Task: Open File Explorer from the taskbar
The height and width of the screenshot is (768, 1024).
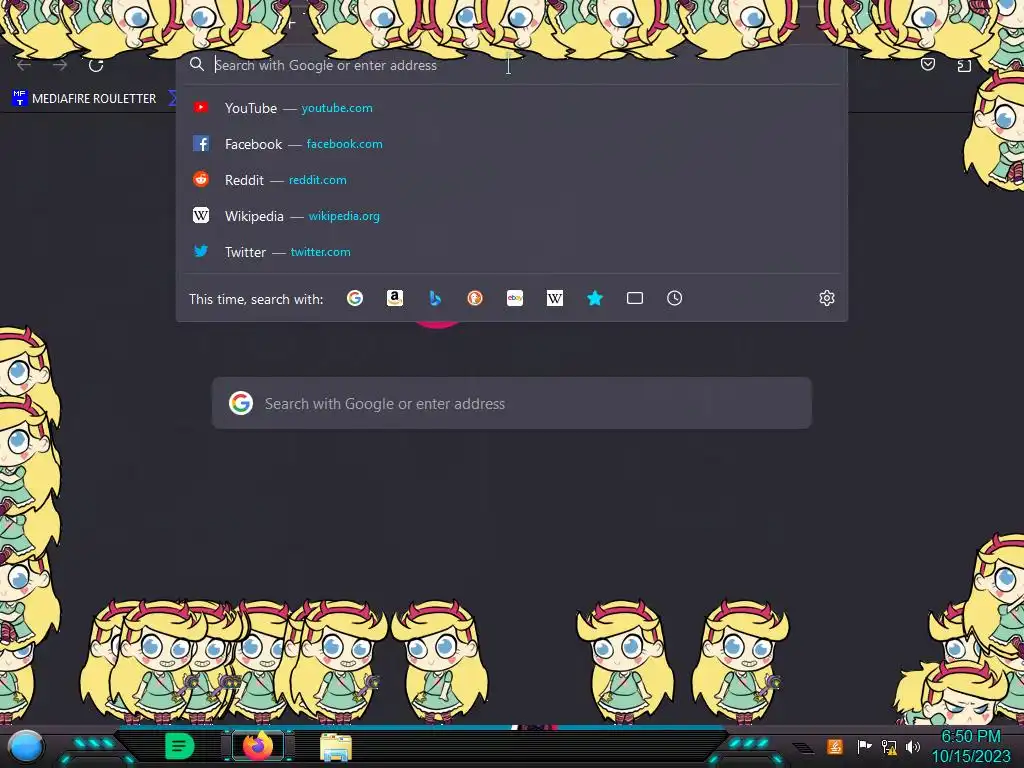Action: click(x=336, y=747)
